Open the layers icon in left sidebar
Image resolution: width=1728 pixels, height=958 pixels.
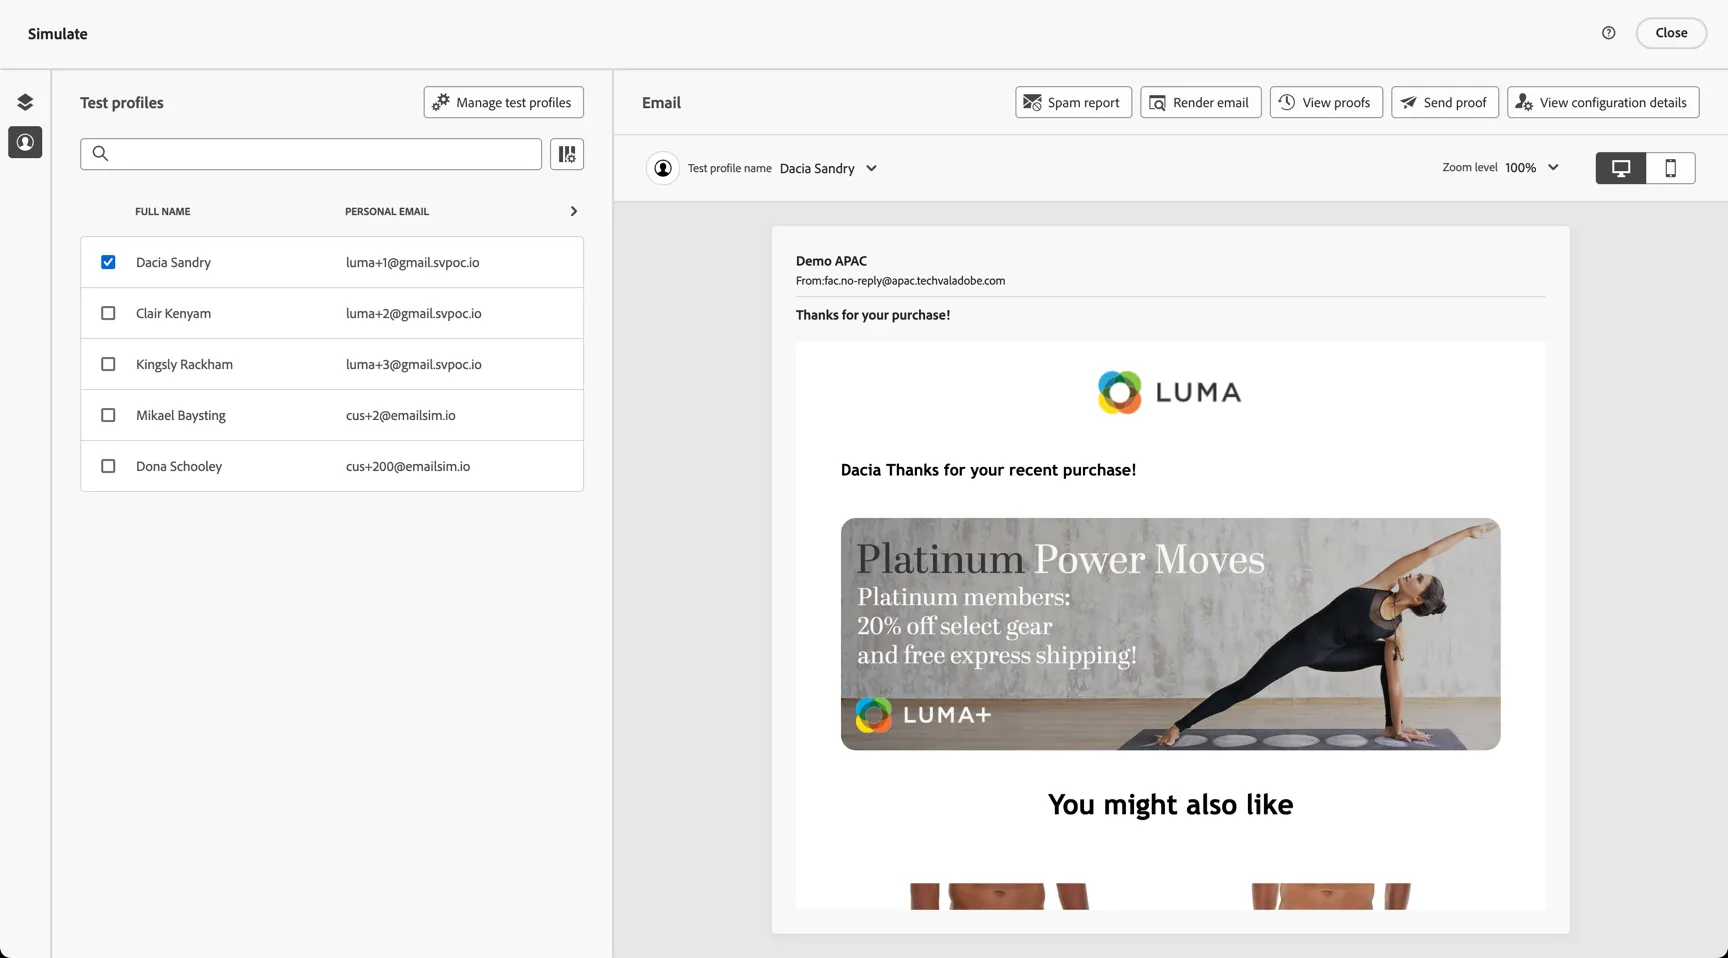click(25, 102)
